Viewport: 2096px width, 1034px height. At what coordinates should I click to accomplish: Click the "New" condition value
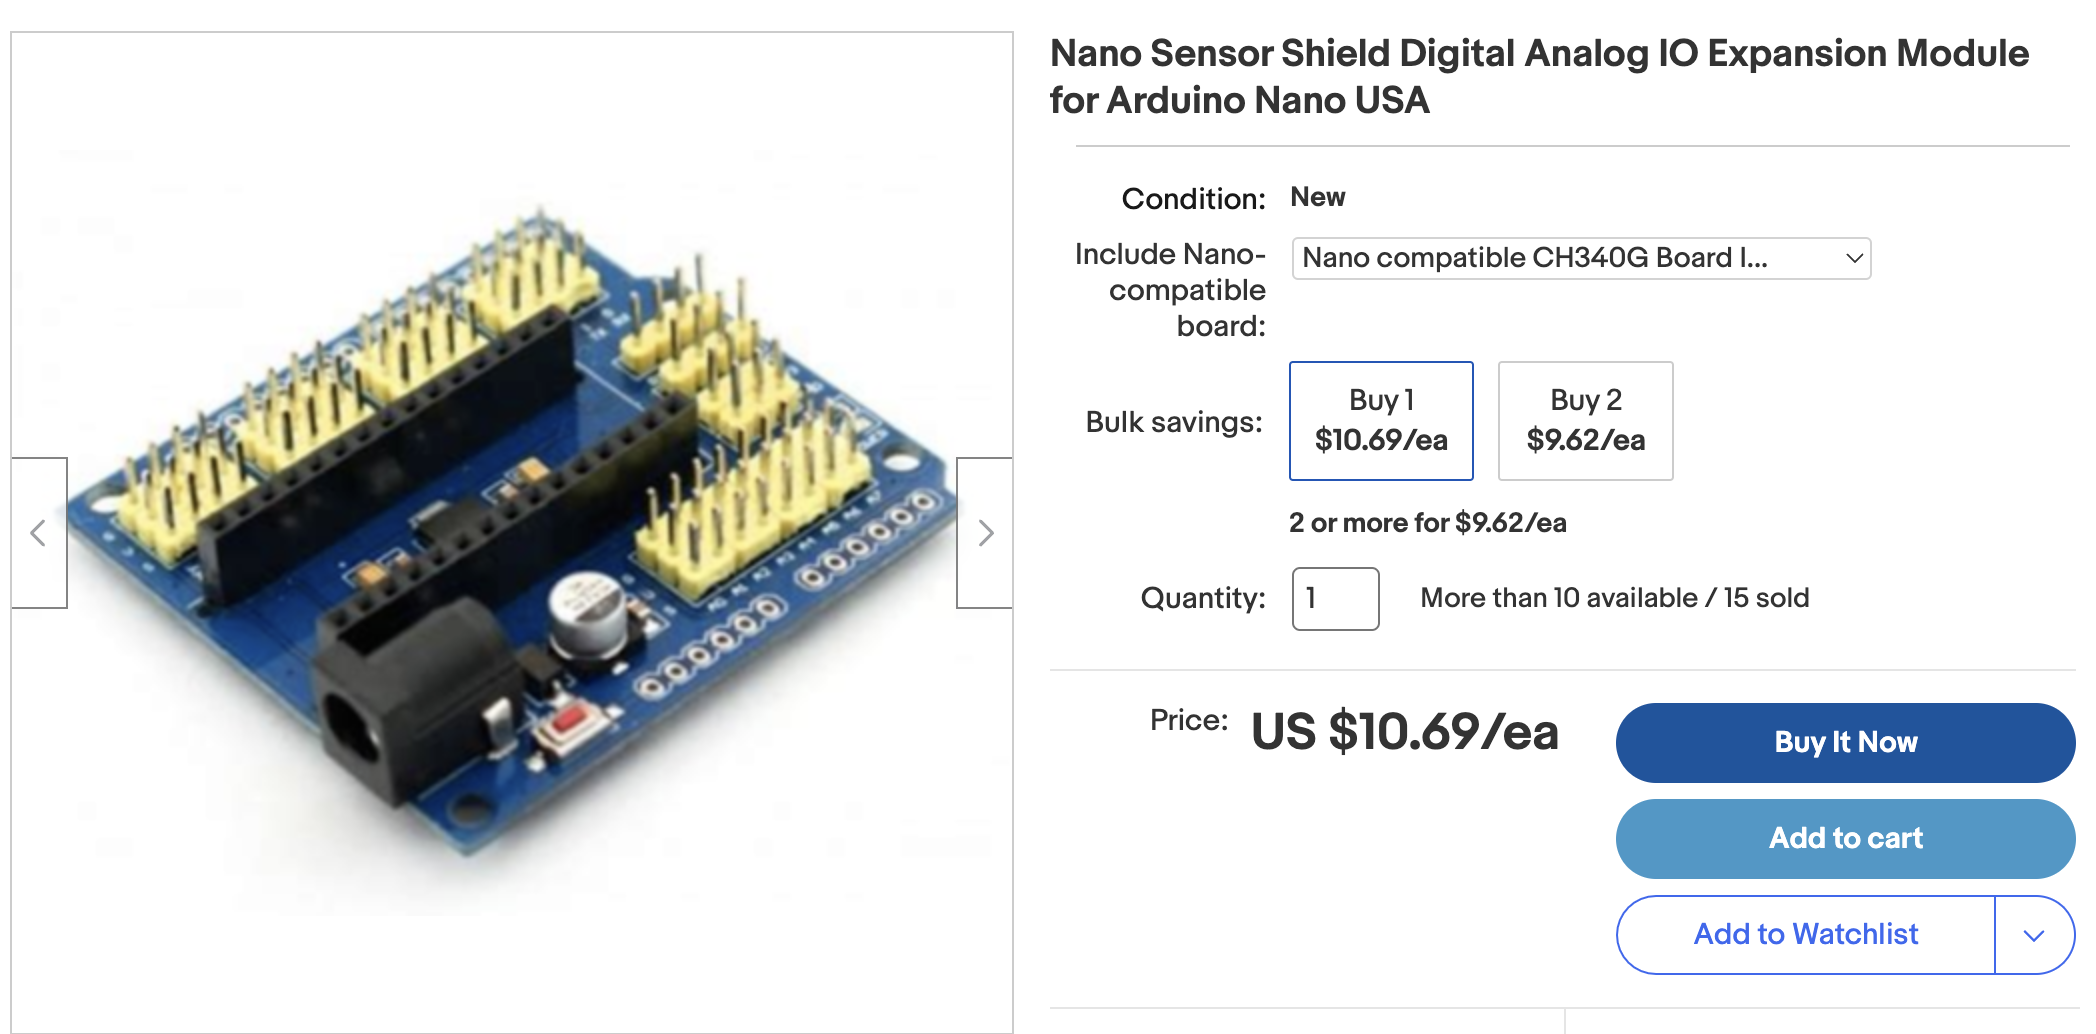tap(1317, 197)
